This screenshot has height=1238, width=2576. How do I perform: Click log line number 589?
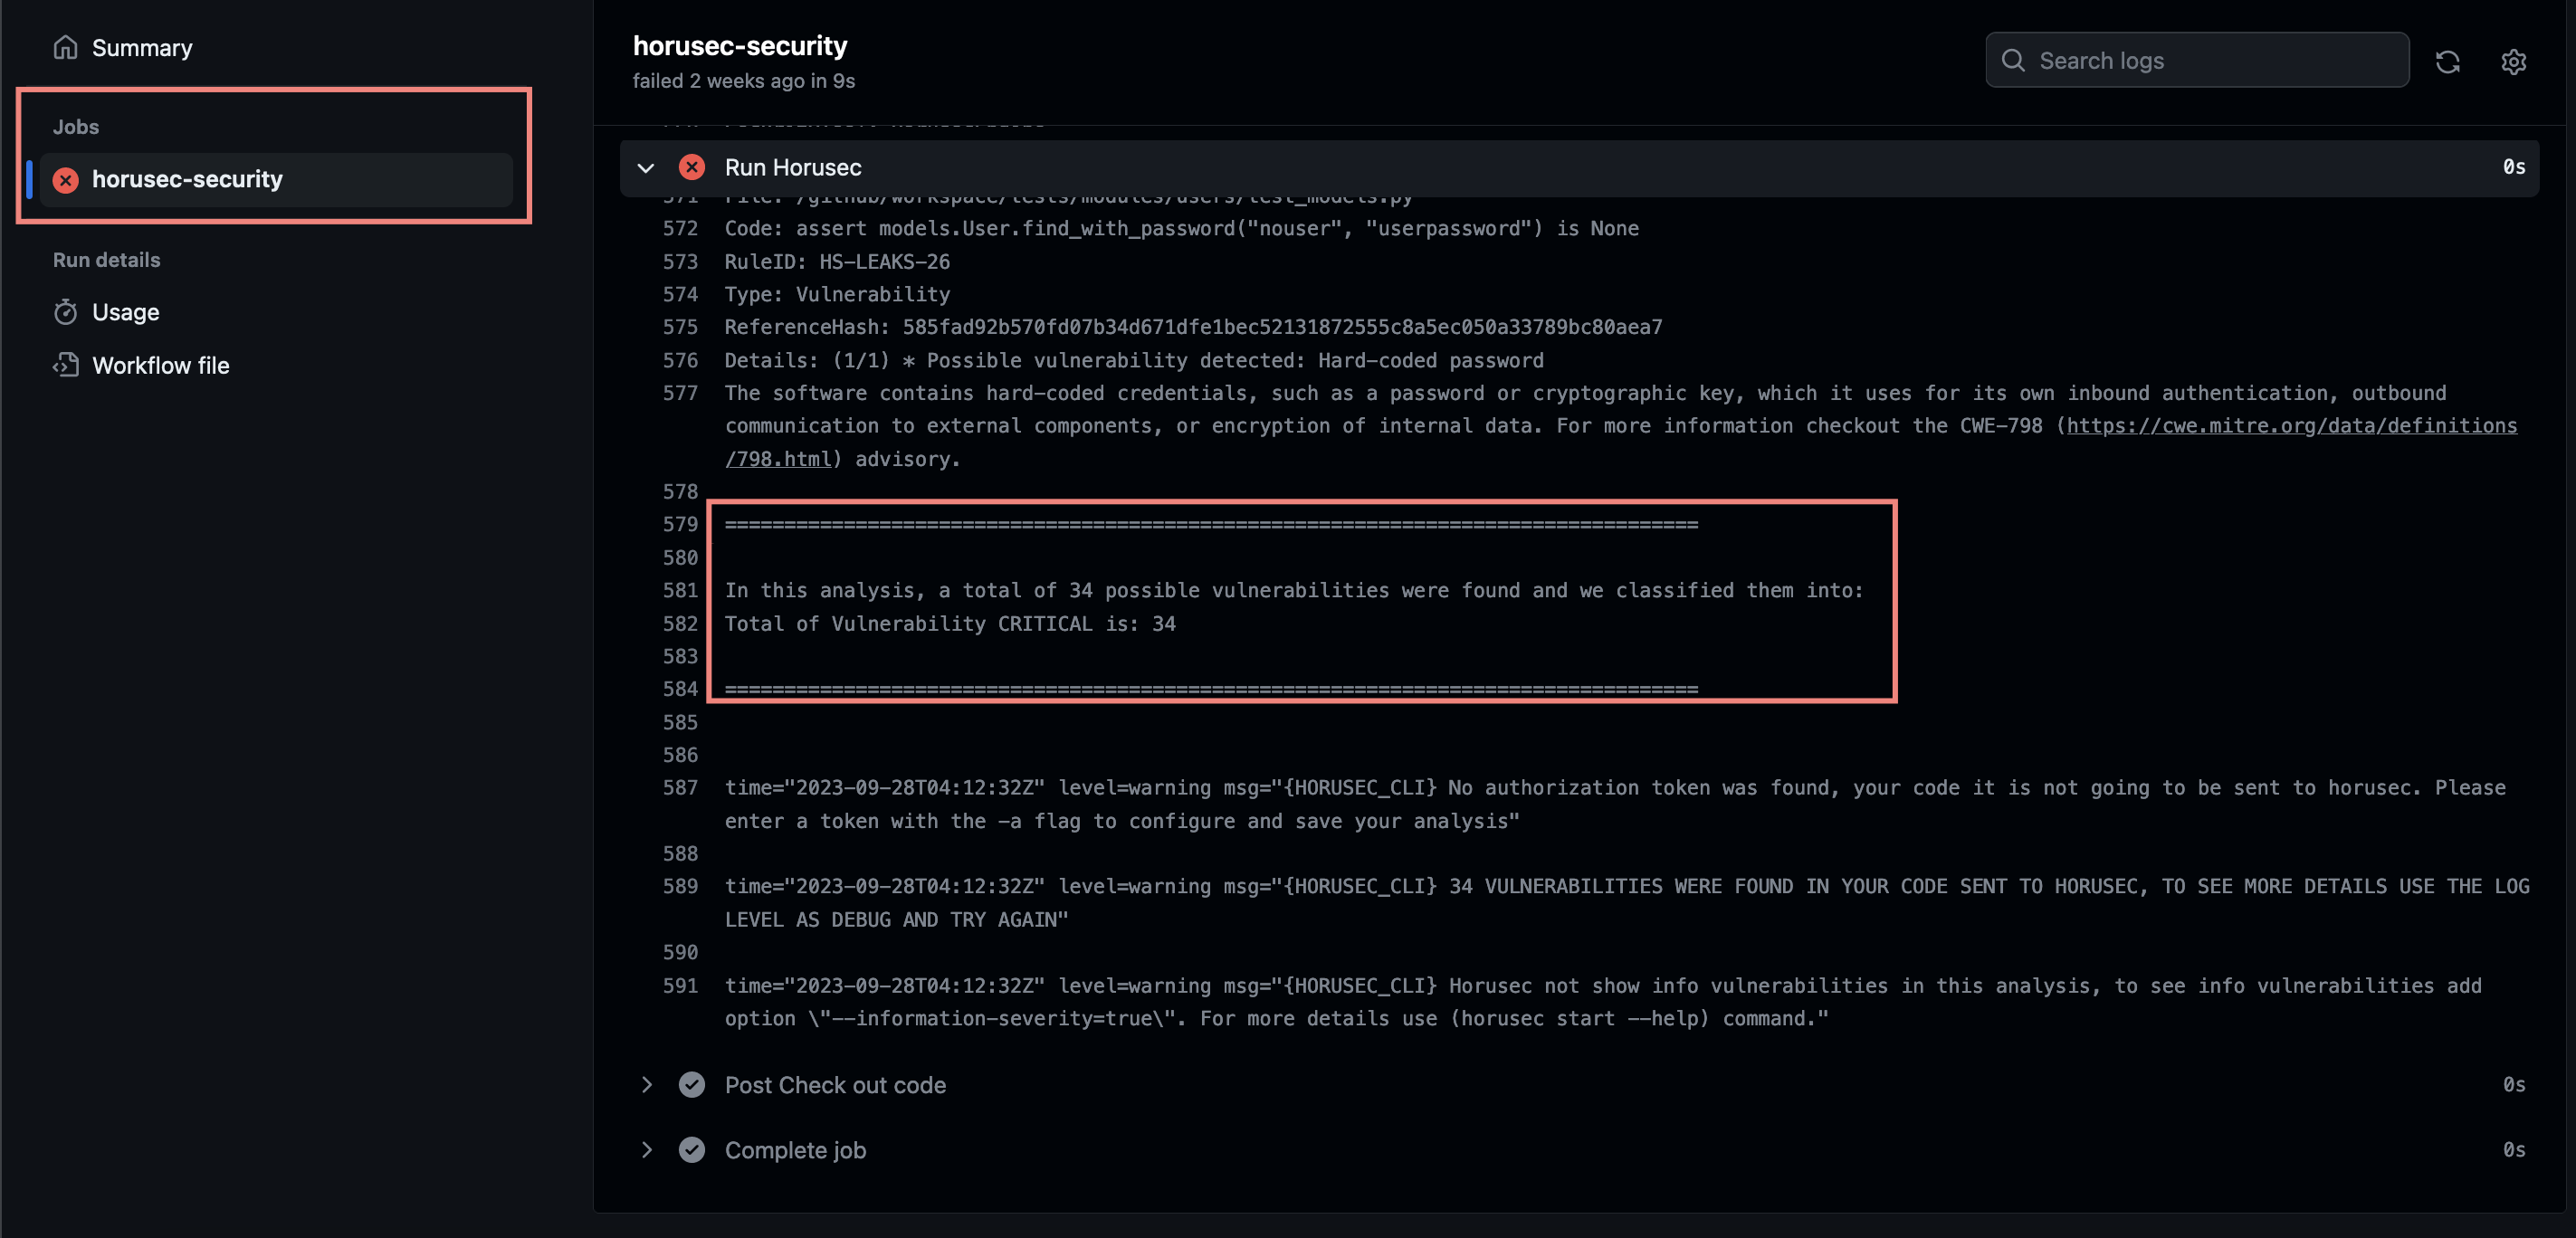(680, 886)
